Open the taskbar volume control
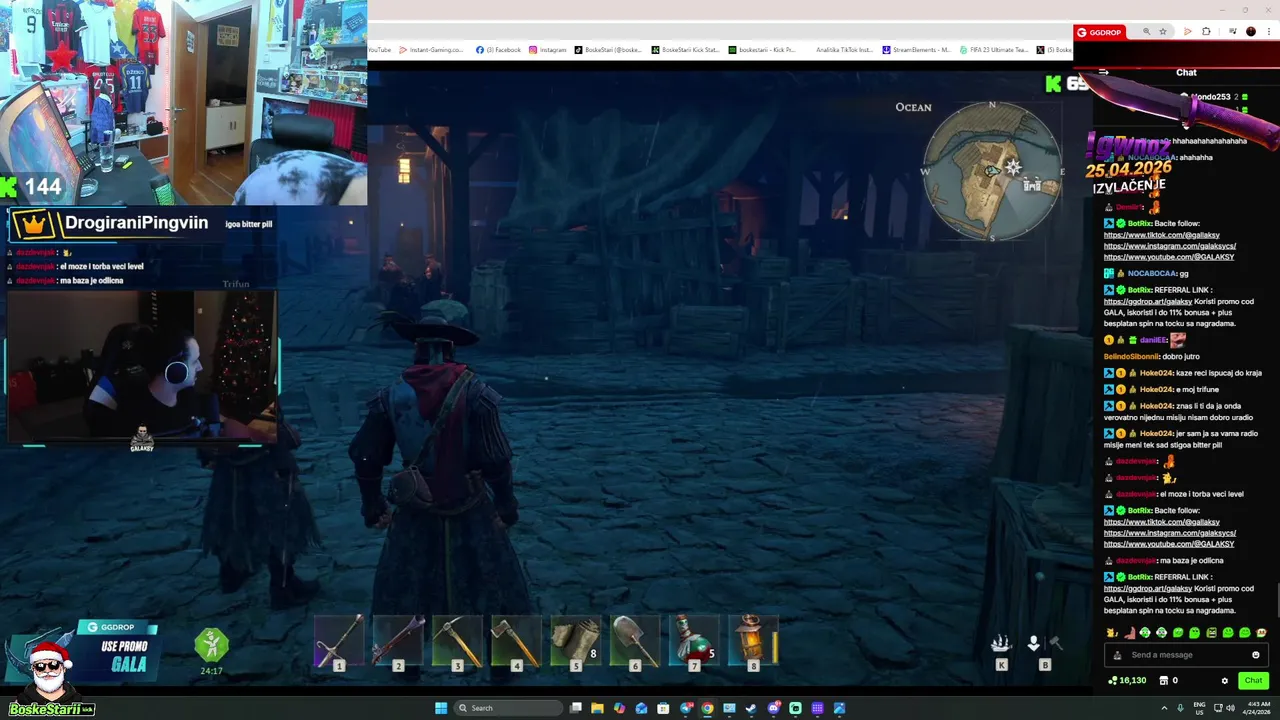 [x=1231, y=708]
